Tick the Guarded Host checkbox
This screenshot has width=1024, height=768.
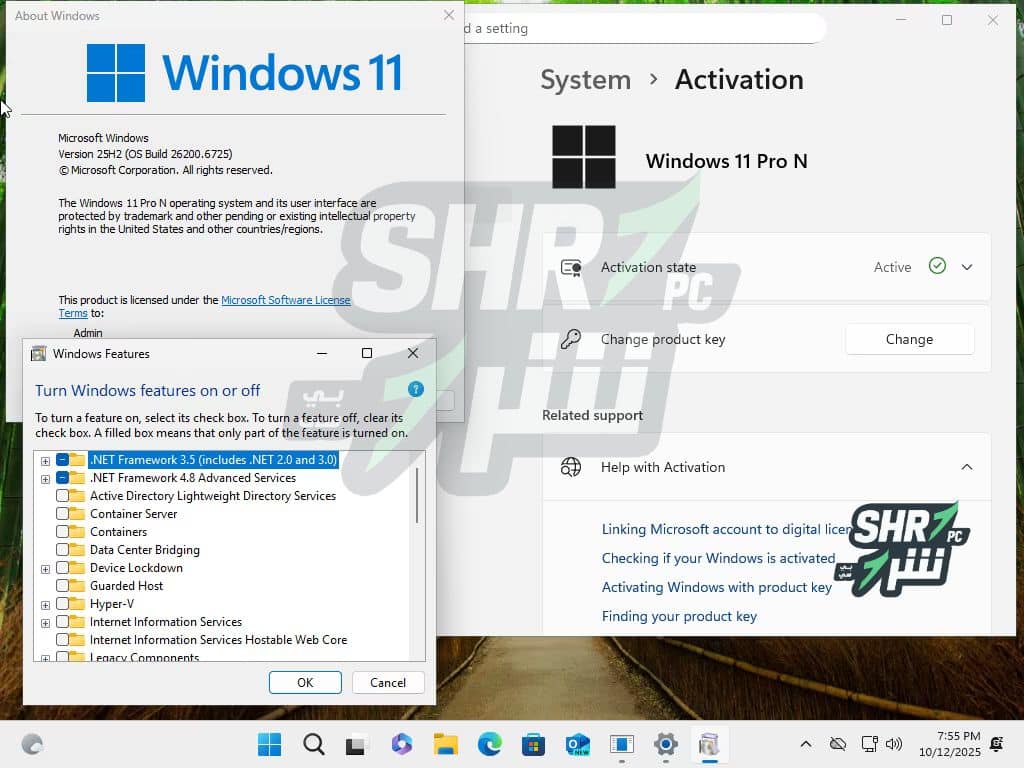point(63,586)
